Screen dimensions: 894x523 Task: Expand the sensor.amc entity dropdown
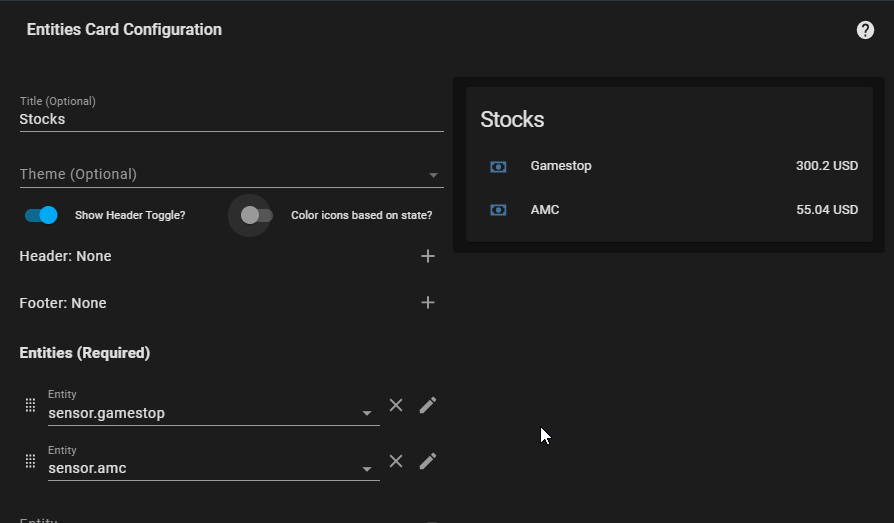click(x=367, y=469)
